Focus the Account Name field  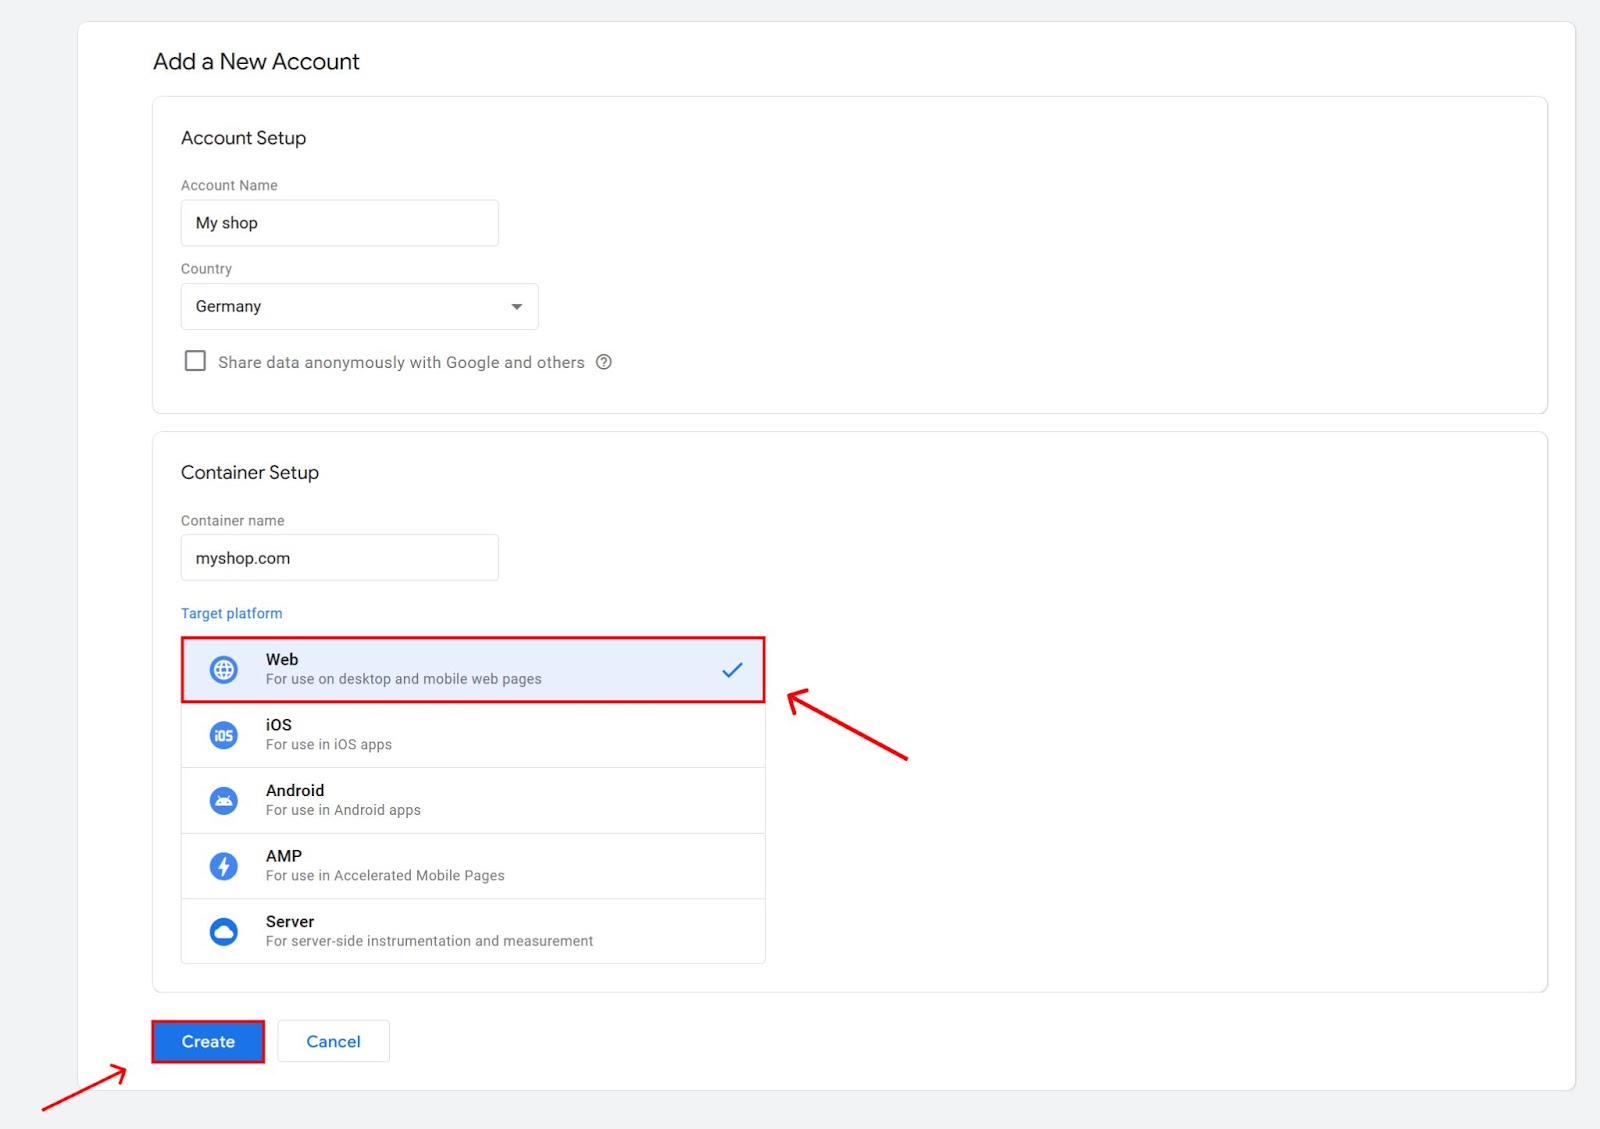tap(340, 223)
